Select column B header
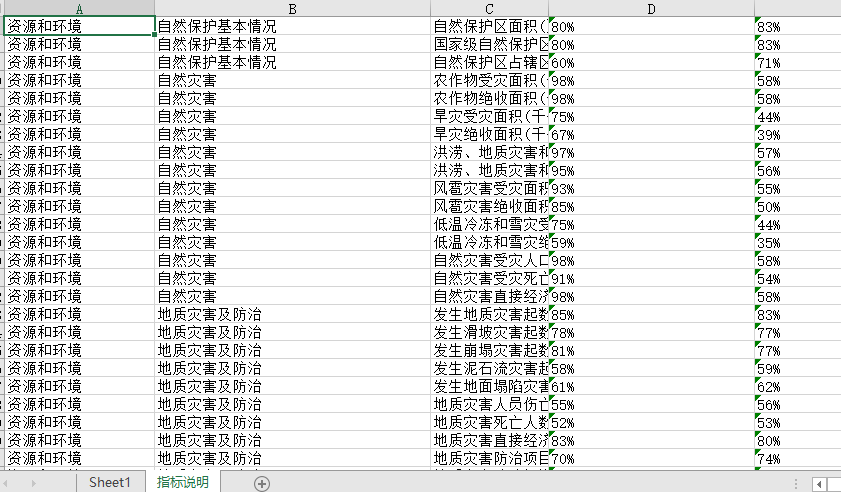841x492 pixels. coord(292,9)
